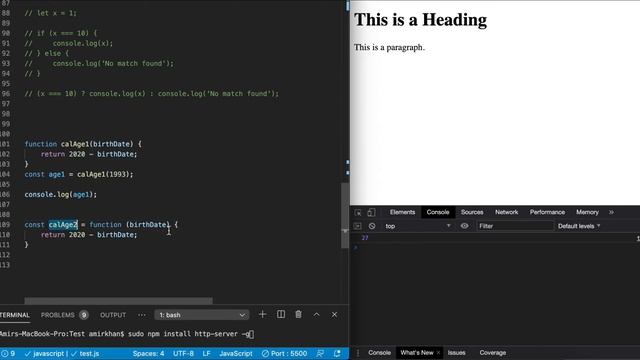Clear the console with the ban icon
The height and width of the screenshot is (360, 640).
point(372,226)
